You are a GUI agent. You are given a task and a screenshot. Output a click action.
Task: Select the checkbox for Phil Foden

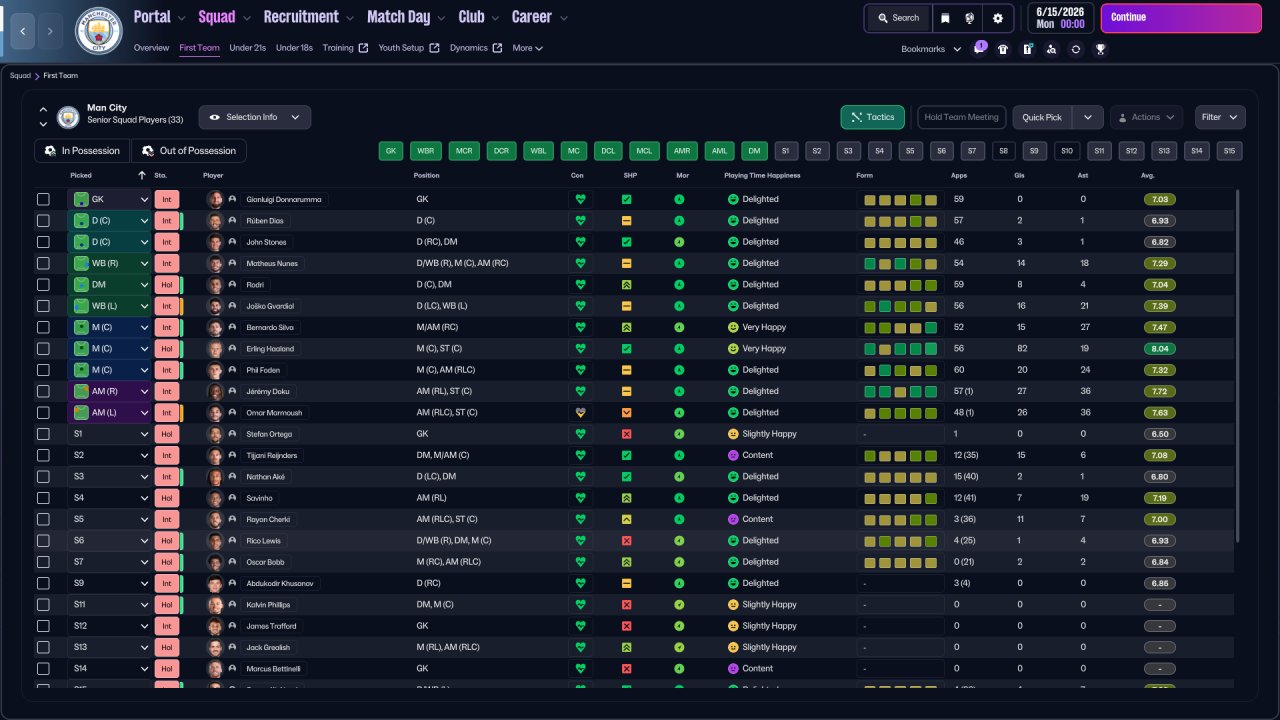(43, 370)
